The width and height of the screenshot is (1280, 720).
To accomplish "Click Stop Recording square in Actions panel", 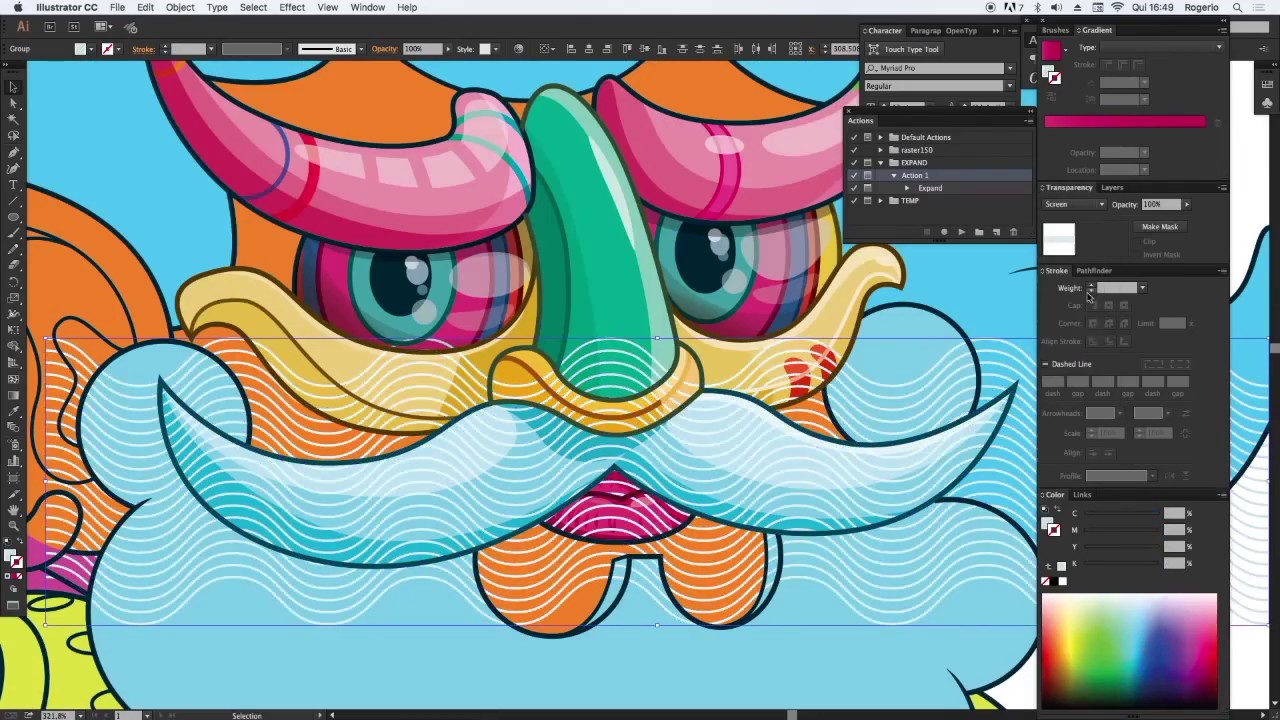I will coord(927,232).
